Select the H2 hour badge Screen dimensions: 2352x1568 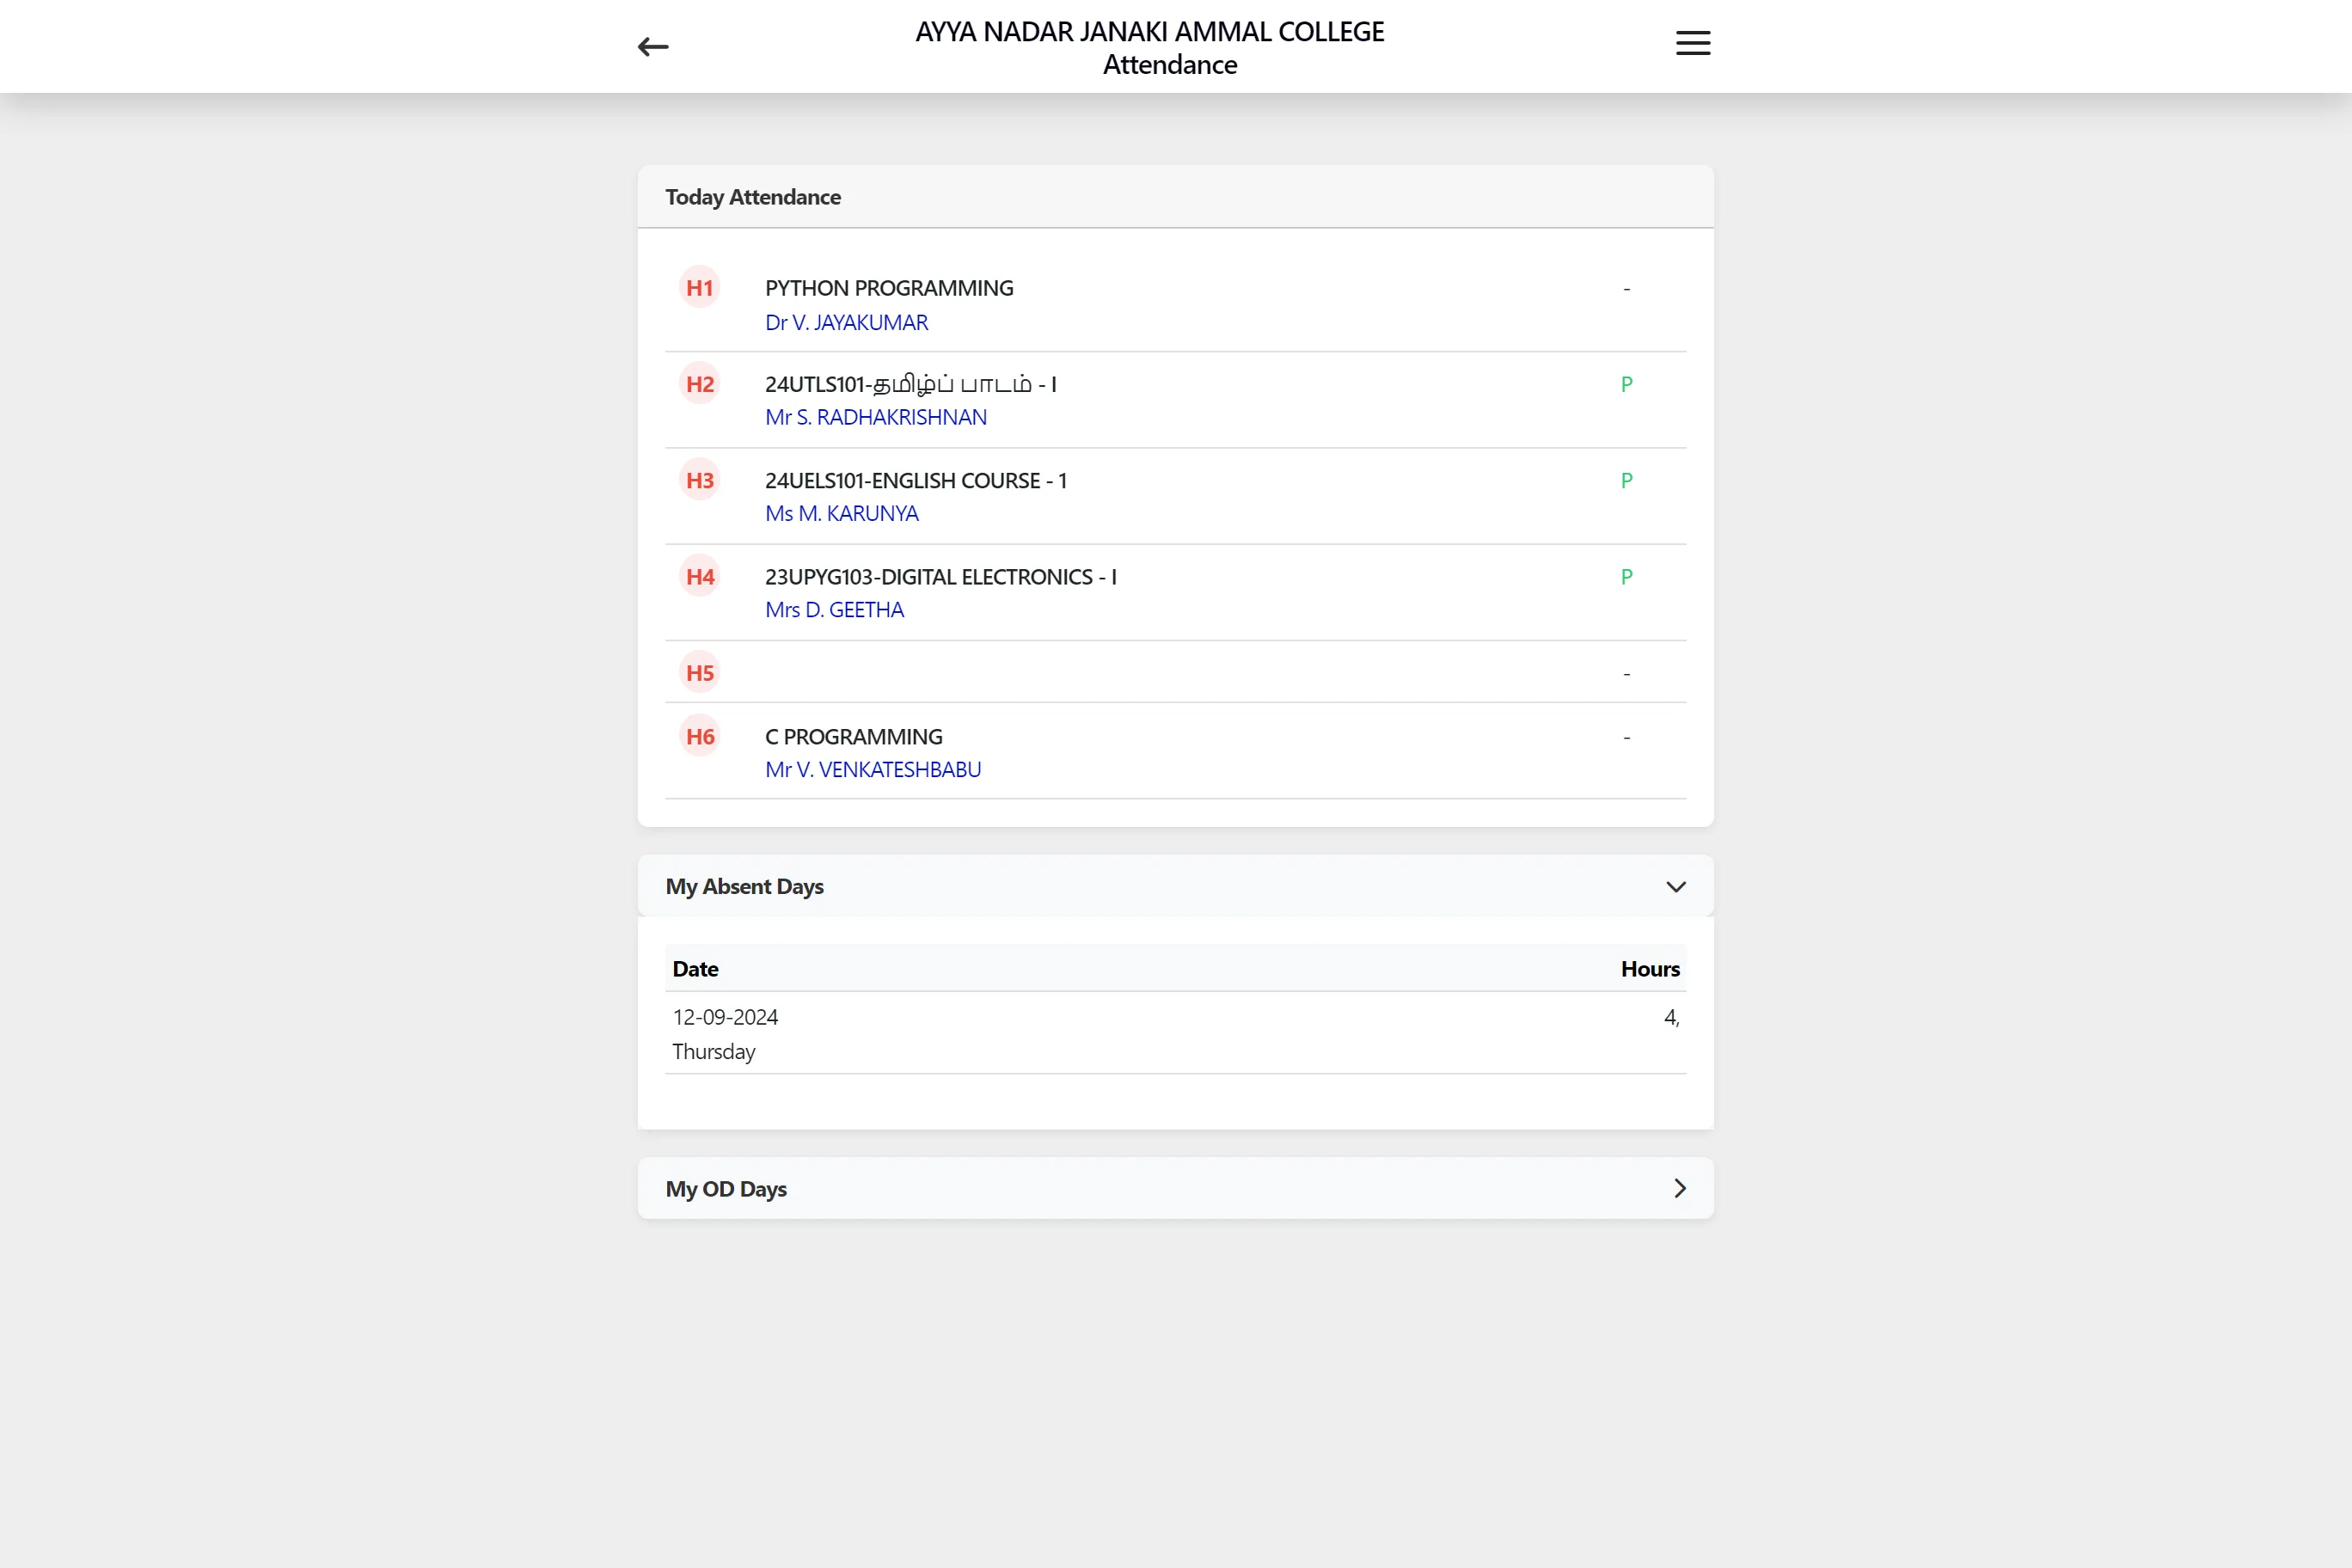[700, 384]
